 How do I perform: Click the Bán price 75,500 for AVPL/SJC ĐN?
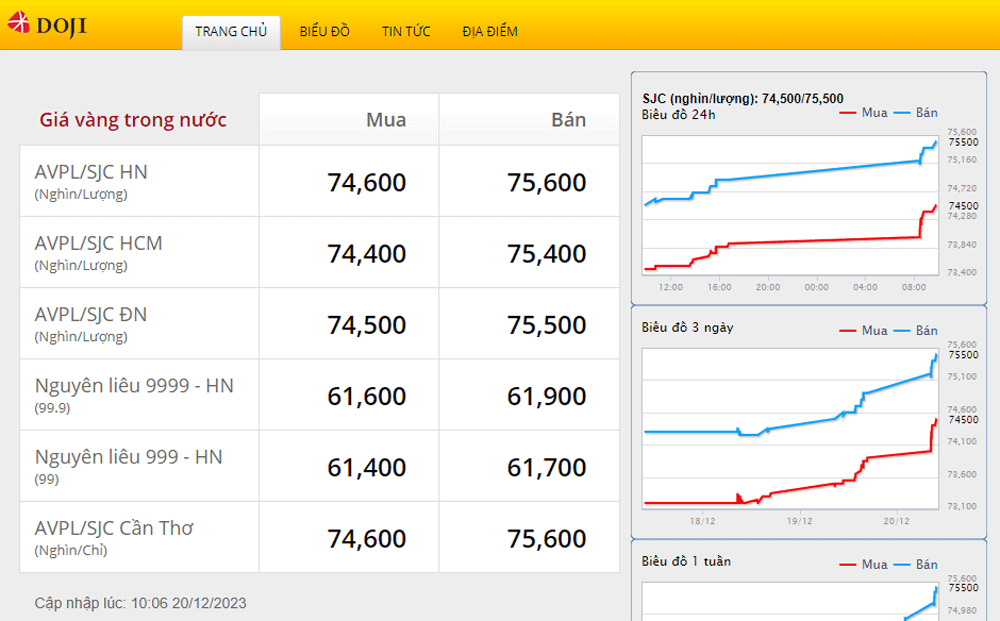point(547,325)
